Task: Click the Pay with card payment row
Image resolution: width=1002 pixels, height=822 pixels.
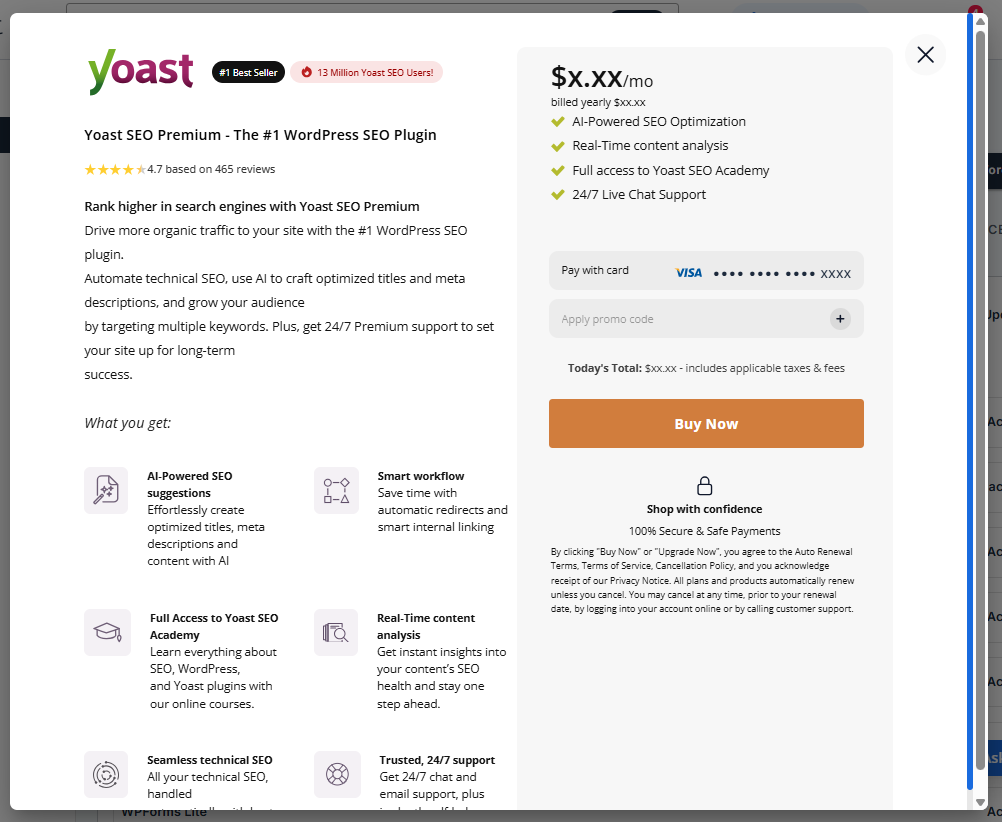Action: pos(705,270)
